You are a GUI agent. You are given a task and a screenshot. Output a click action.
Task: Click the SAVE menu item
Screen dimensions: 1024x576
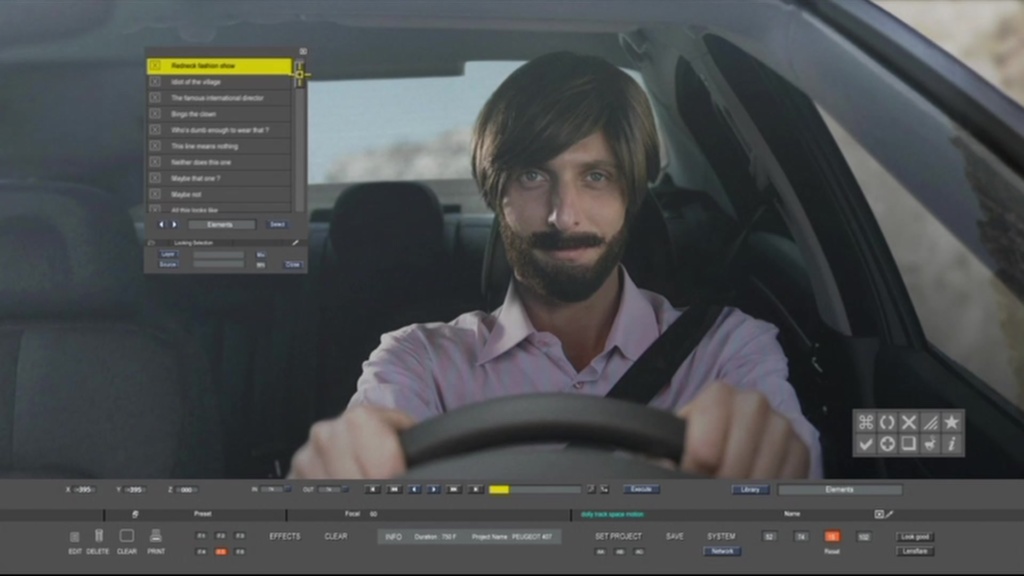coord(675,536)
